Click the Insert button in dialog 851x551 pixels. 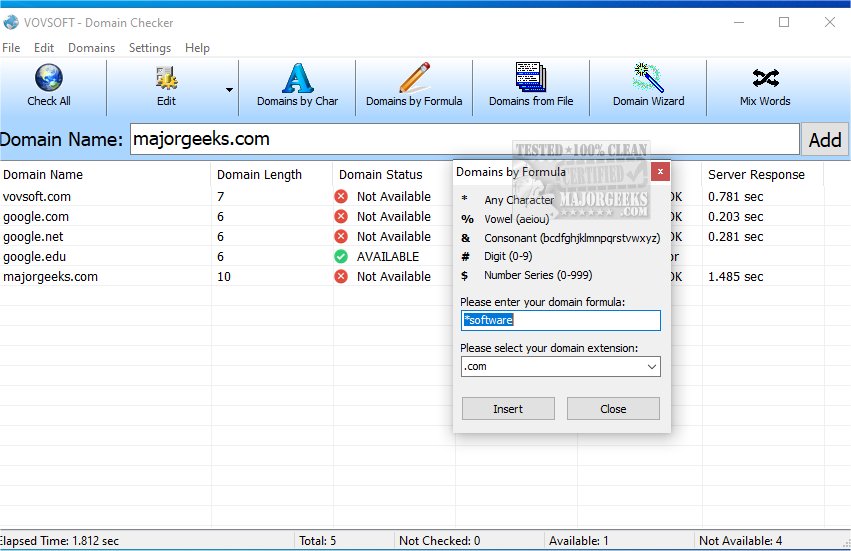click(508, 409)
